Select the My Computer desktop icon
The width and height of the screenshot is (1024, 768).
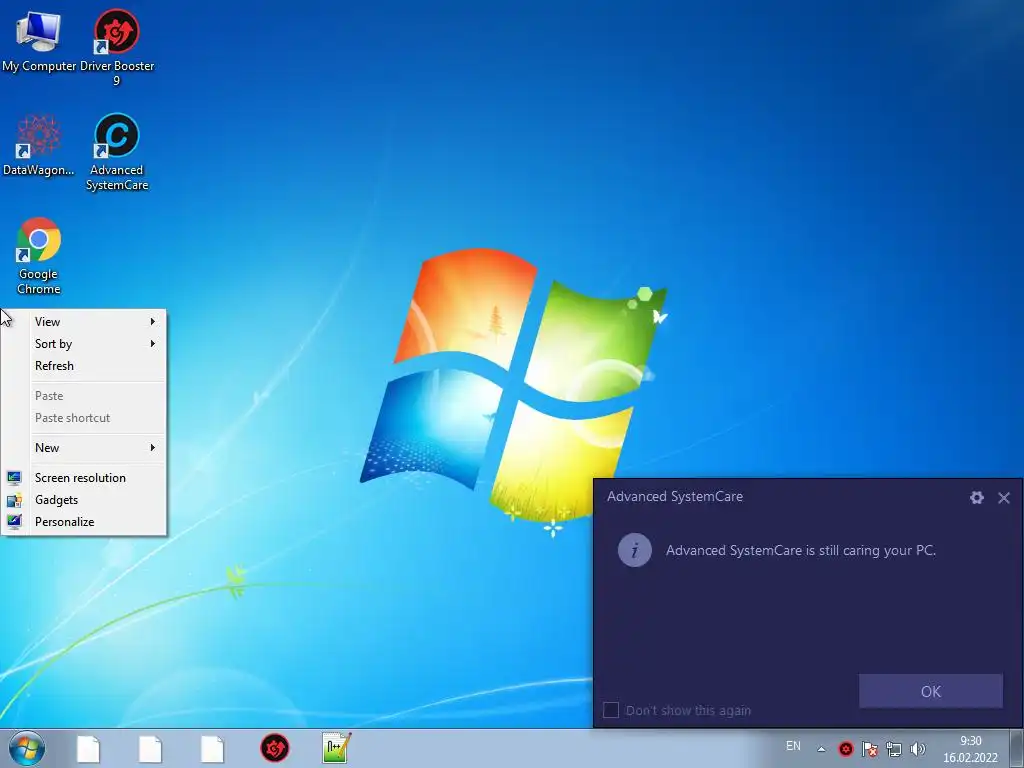point(39,40)
